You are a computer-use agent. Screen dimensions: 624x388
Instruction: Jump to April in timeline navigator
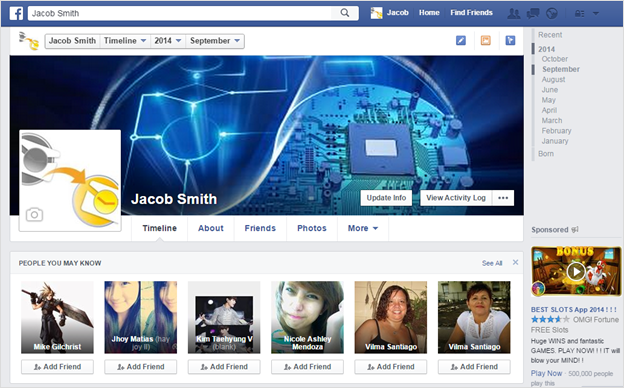coord(549,110)
